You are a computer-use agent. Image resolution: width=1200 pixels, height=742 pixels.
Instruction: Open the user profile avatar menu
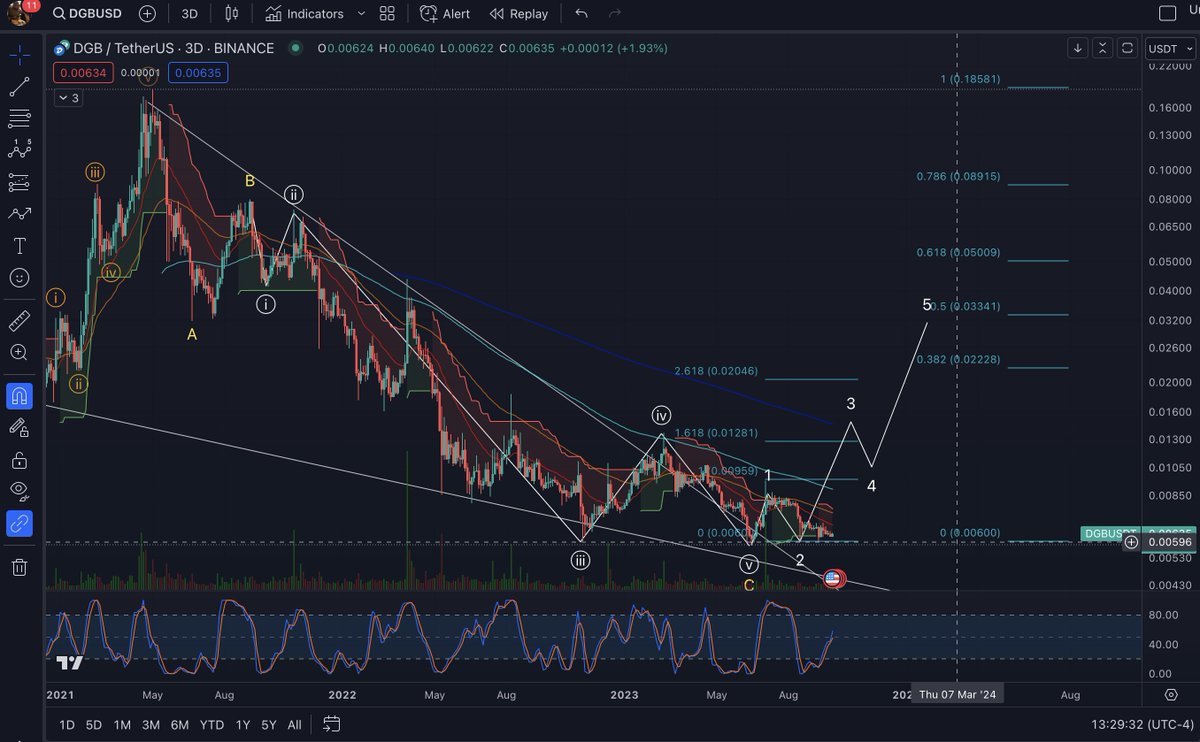[17, 13]
